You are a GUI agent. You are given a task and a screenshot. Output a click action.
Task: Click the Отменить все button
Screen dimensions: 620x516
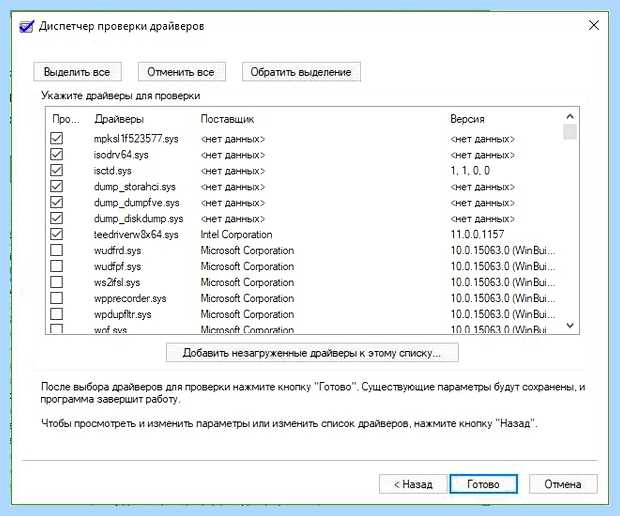[x=181, y=72]
